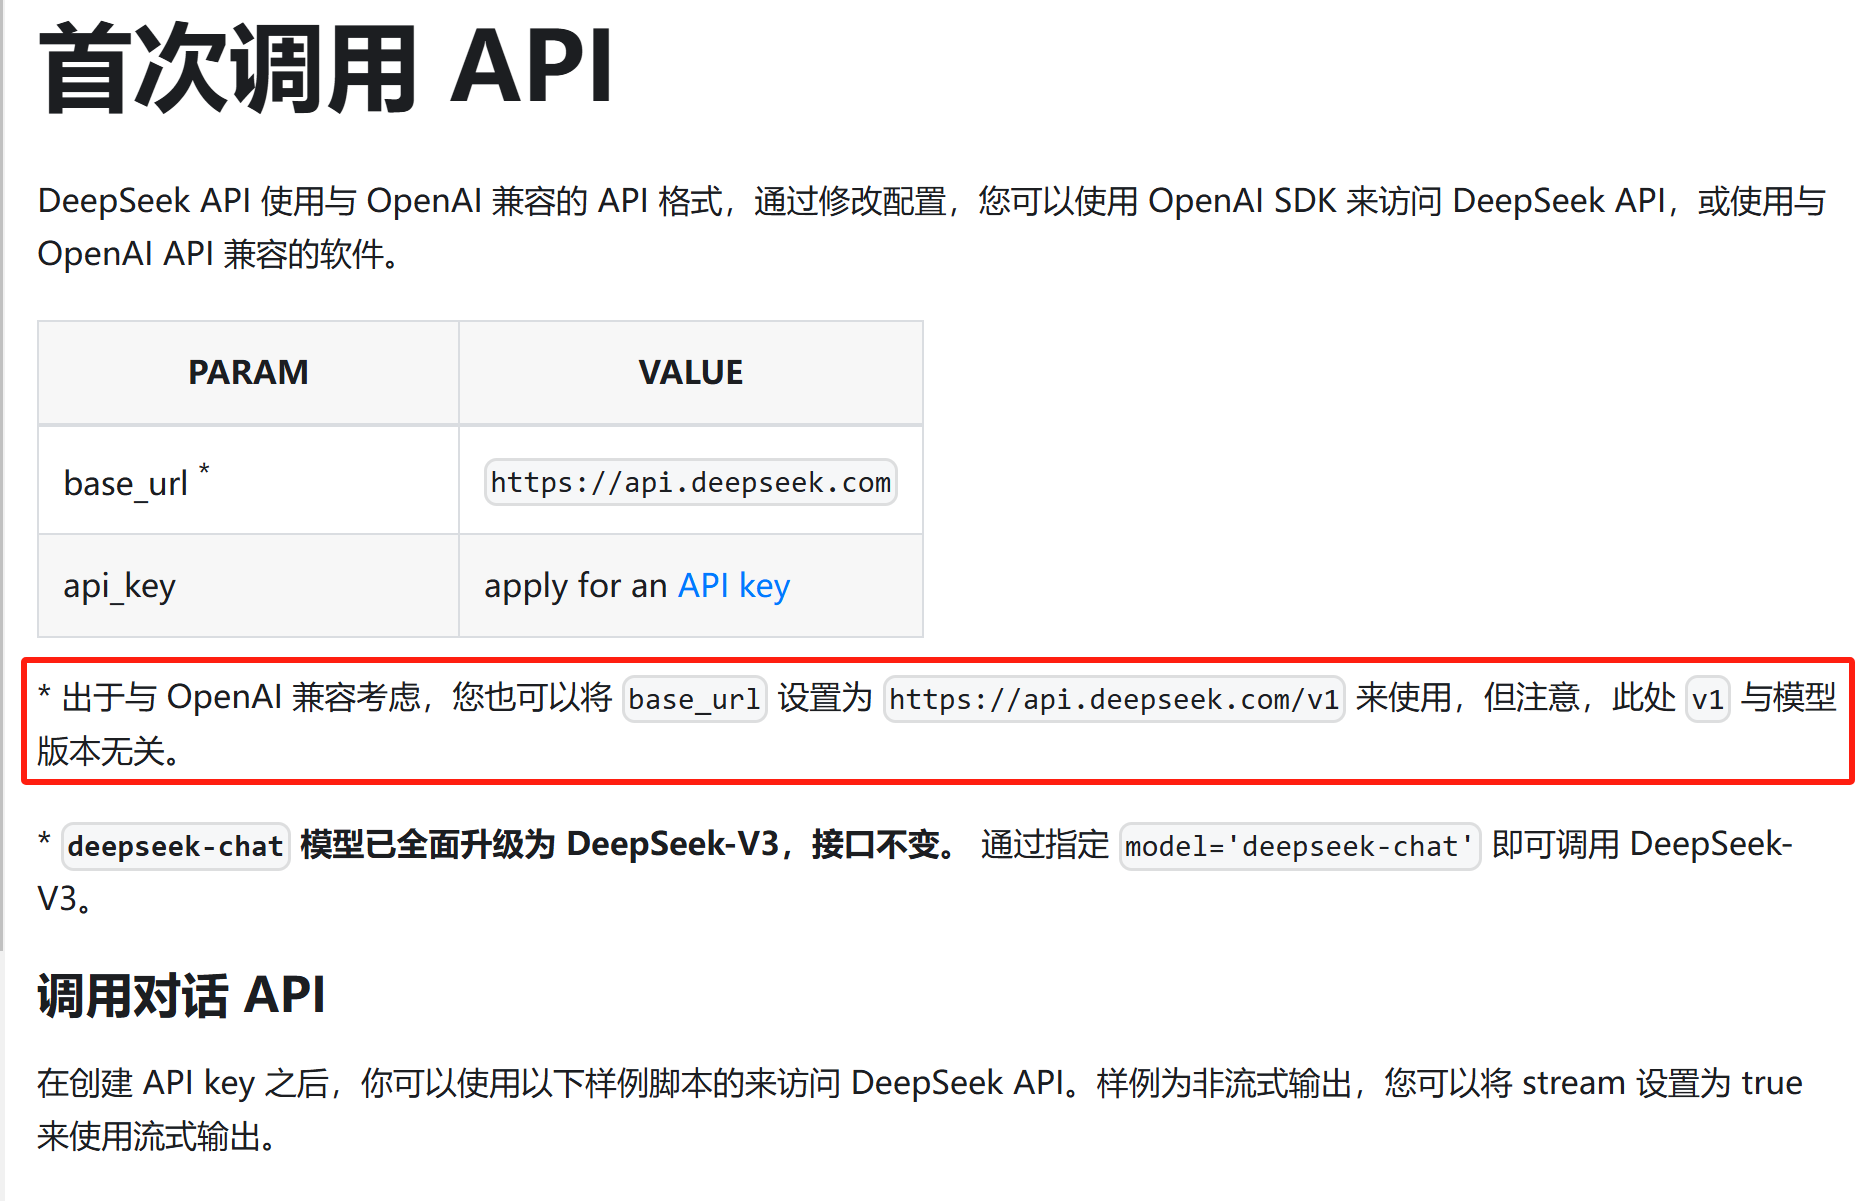Select the "PARAM" table header
The image size is (1871, 1201).
[x=248, y=373]
